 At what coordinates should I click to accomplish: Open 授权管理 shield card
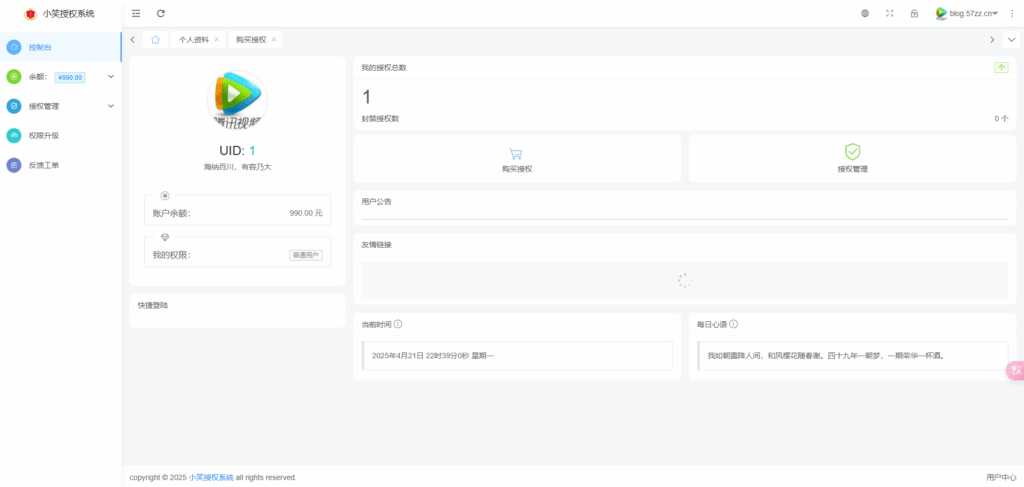click(x=852, y=159)
